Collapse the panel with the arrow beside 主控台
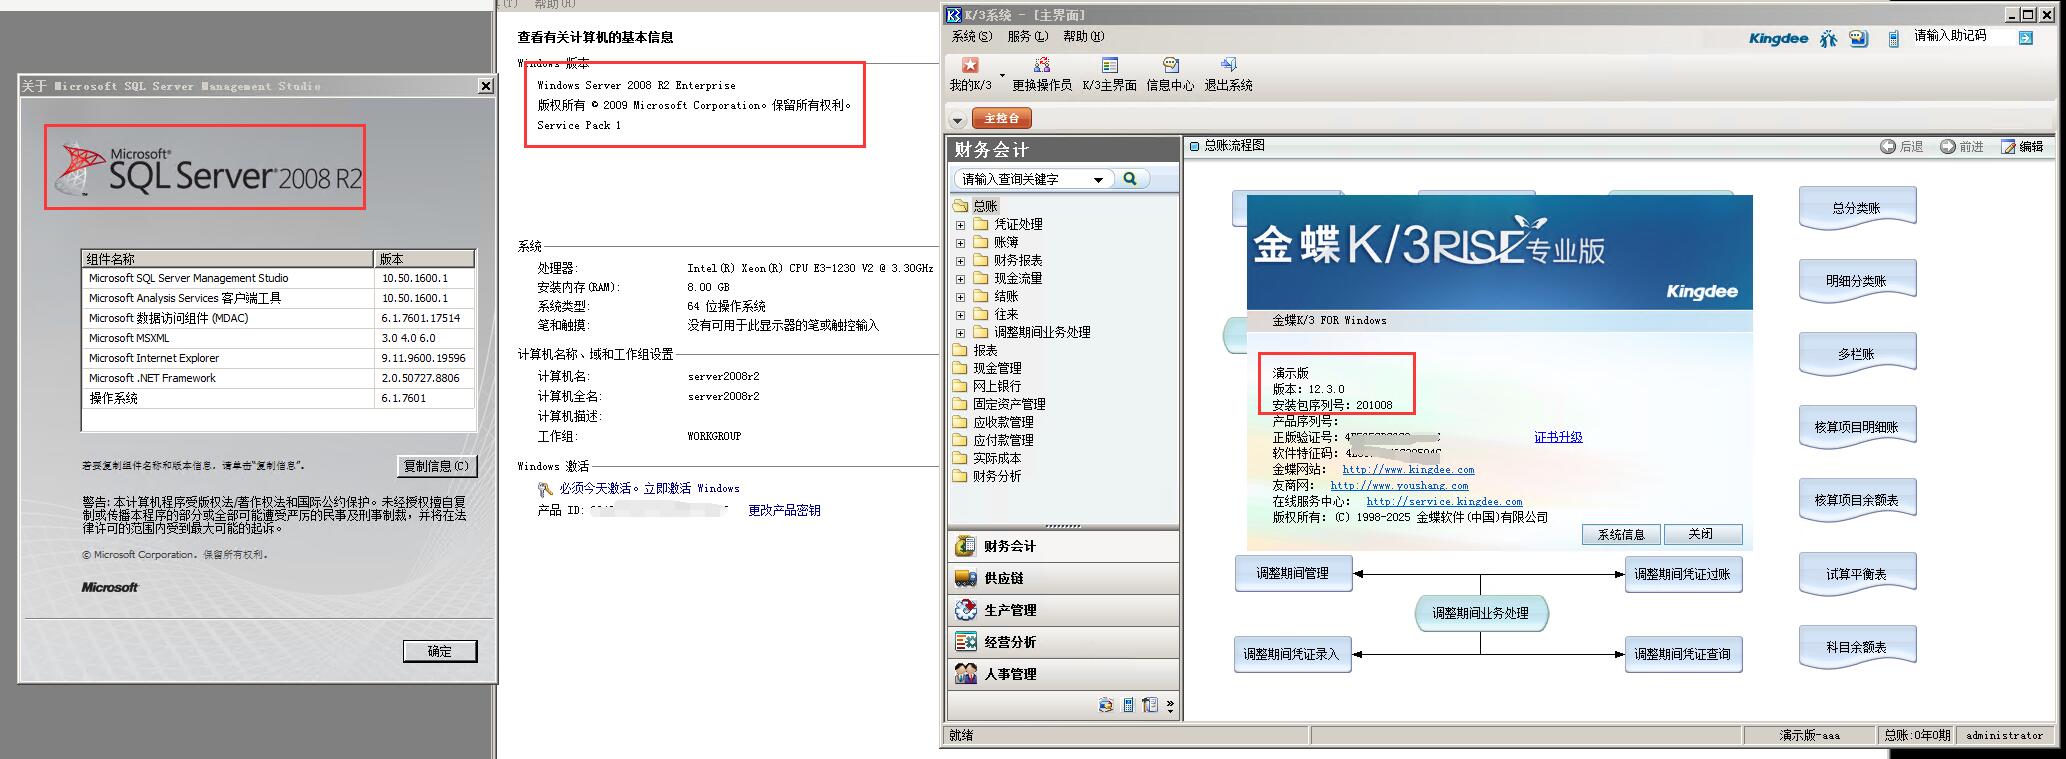This screenshot has width=2066, height=759. point(957,120)
